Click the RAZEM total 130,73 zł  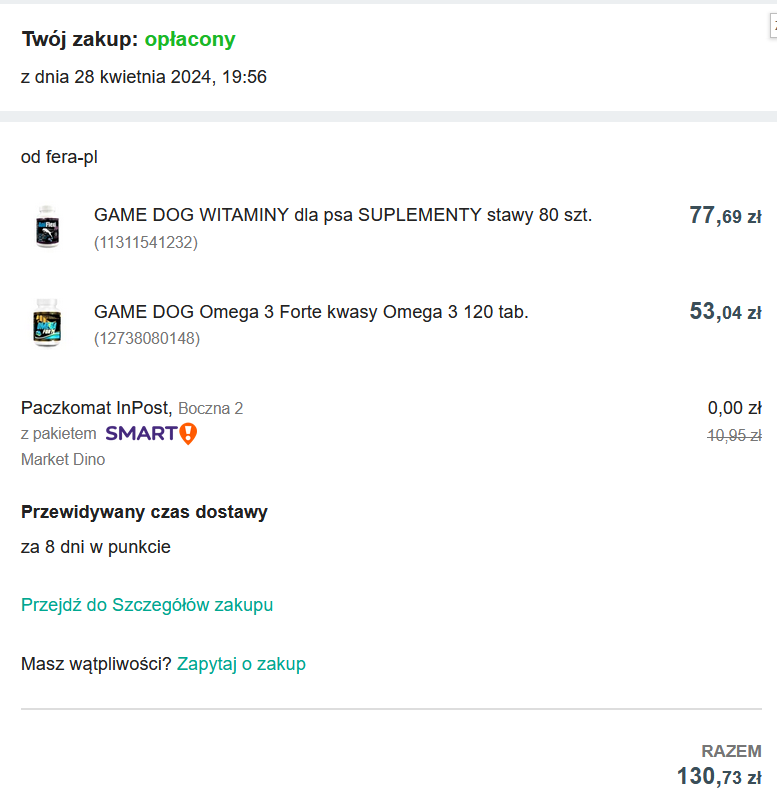(719, 776)
